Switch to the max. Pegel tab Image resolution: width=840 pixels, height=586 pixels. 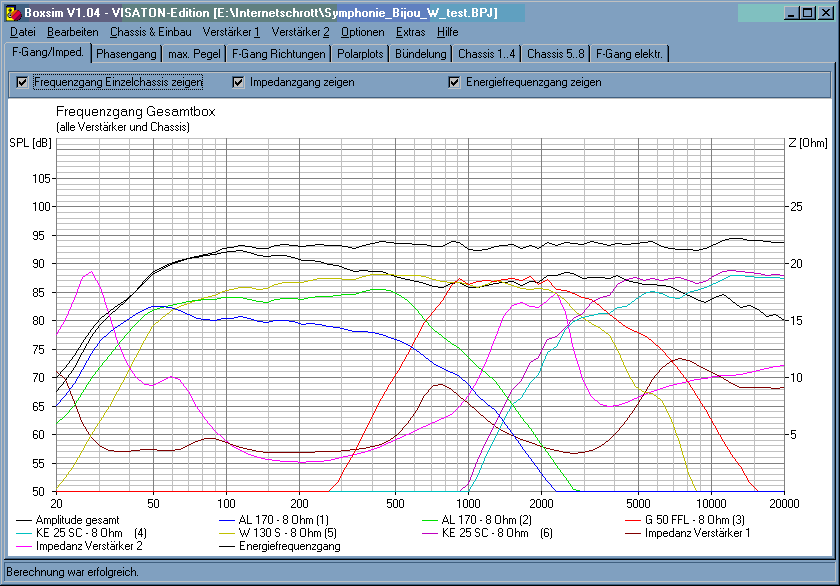(194, 54)
